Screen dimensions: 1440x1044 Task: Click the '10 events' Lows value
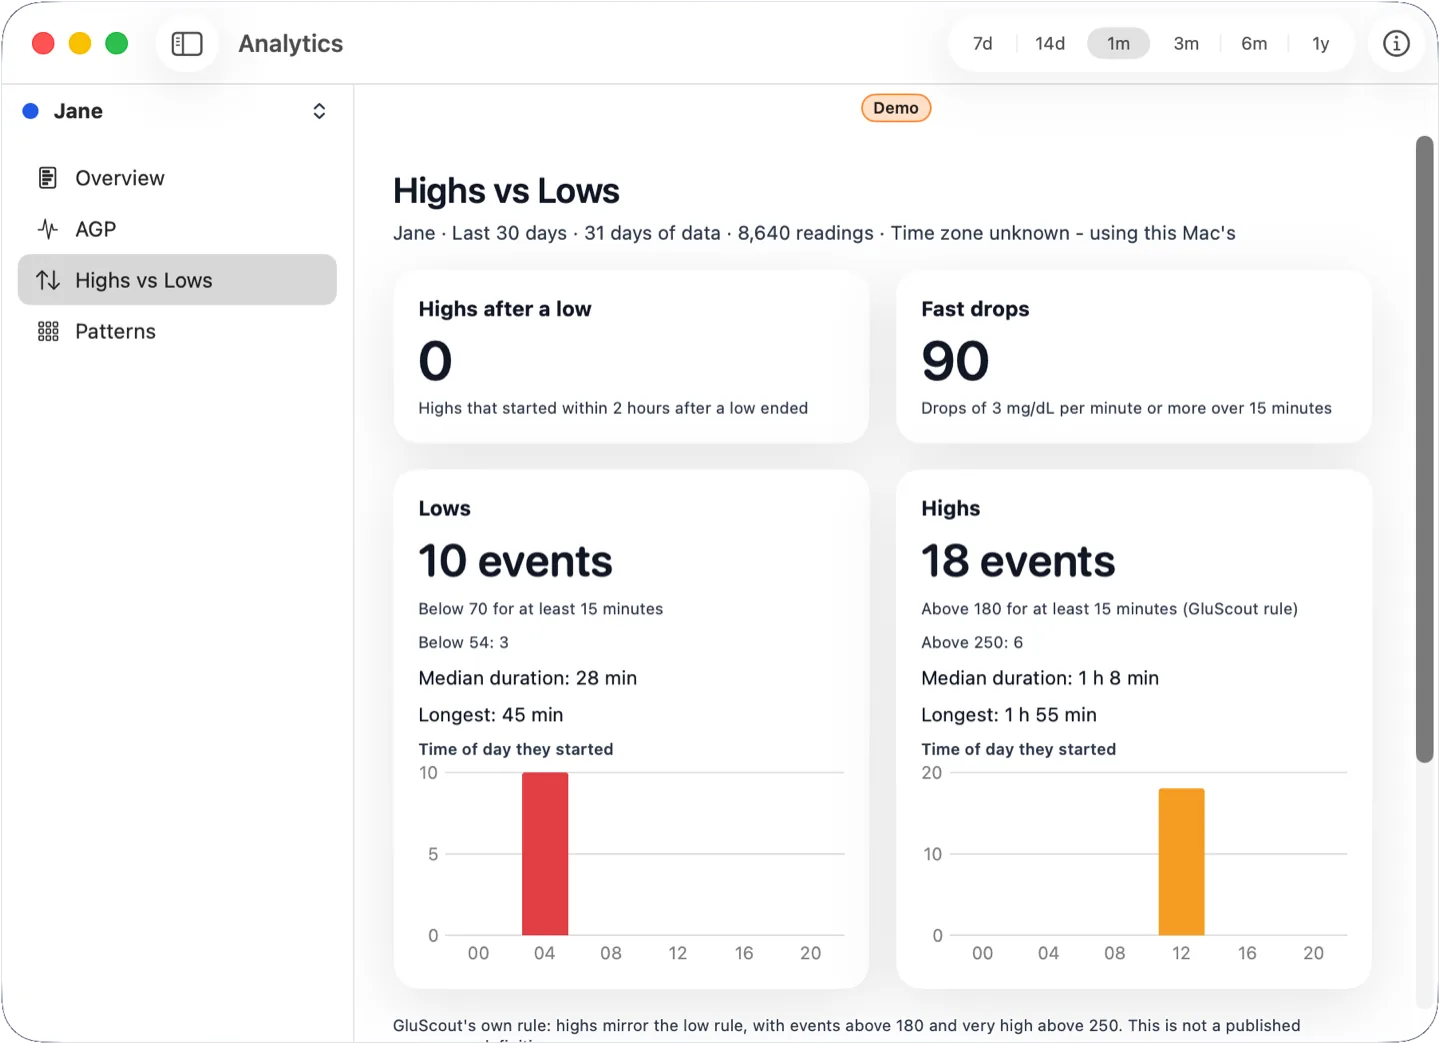(515, 561)
